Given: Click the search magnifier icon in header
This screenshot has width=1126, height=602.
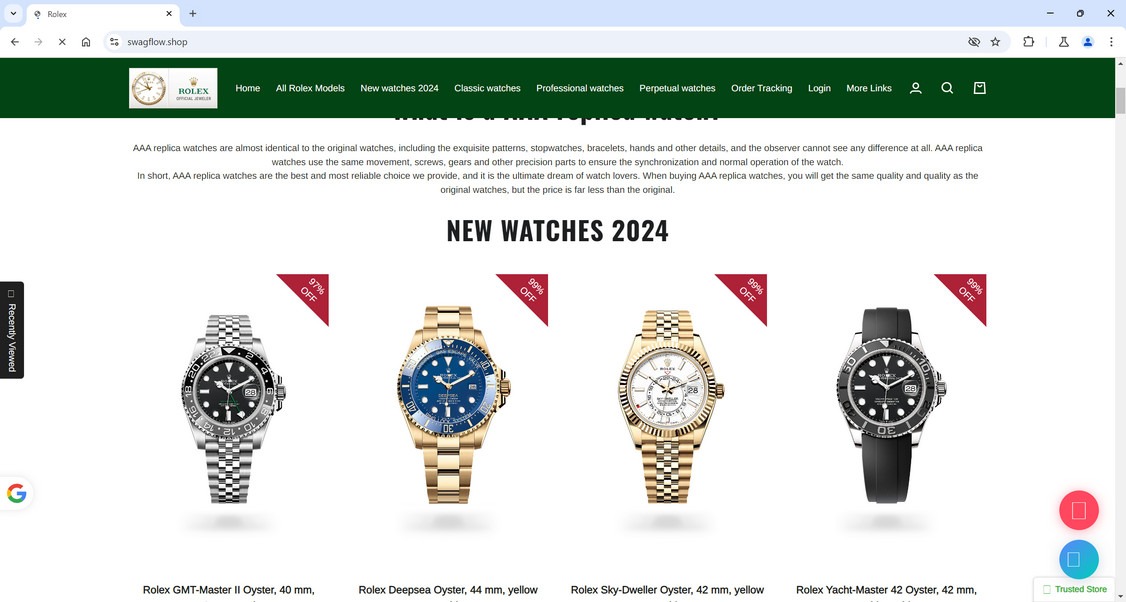Looking at the screenshot, I should (947, 88).
